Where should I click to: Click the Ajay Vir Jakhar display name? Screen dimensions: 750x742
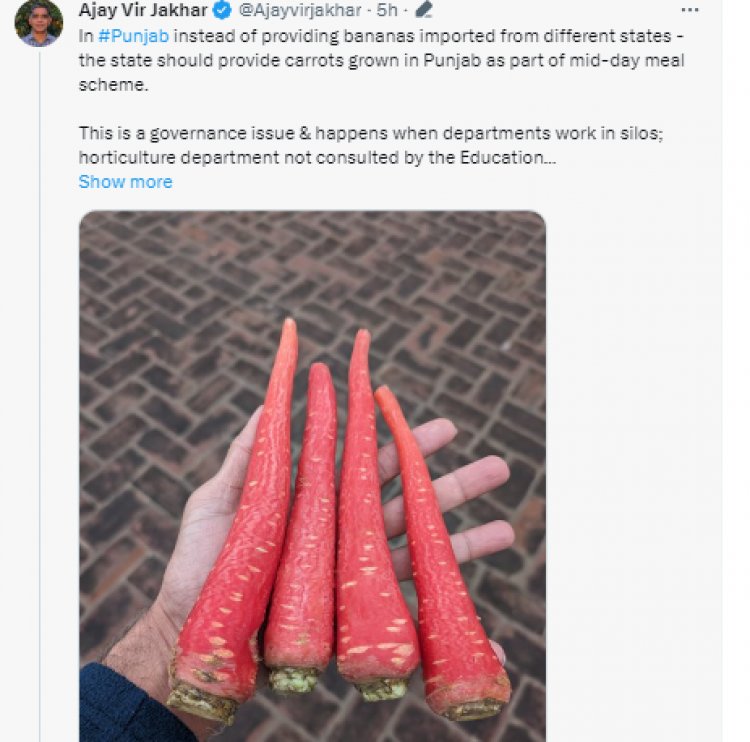click(143, 10)
